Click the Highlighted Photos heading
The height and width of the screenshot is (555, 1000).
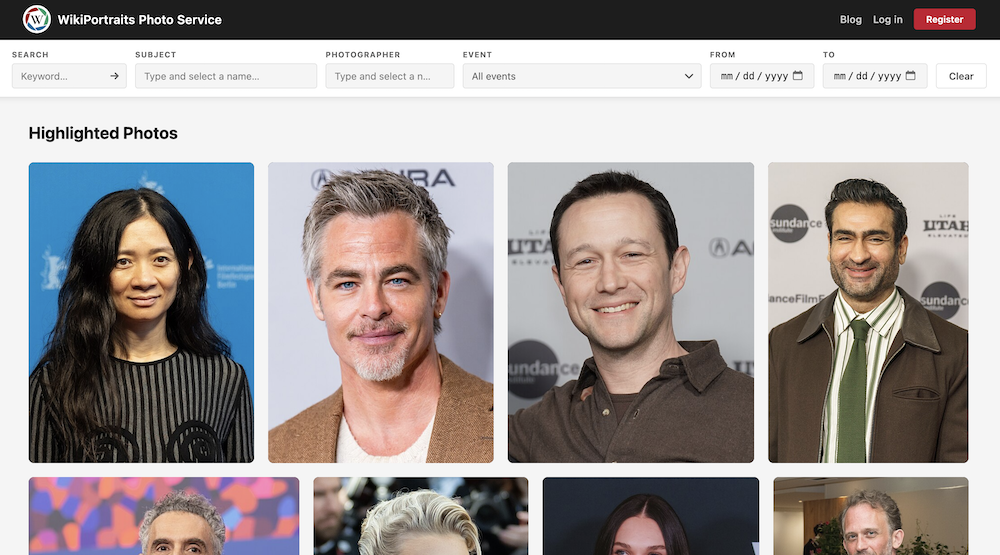[x=103, y=133]
